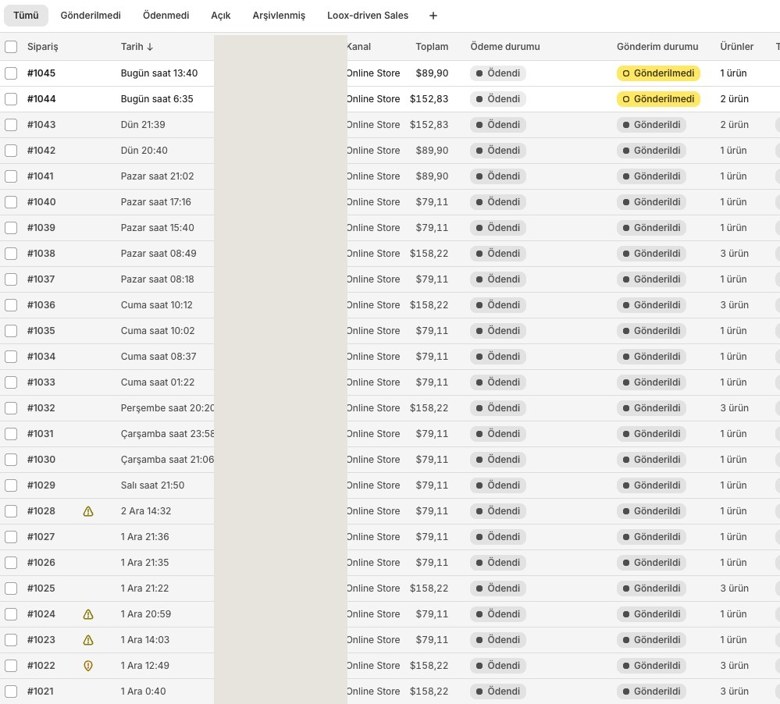Sort by Toplam column header
The height and width of the screenshot is (704, 780).
click(x=432, y=47)
